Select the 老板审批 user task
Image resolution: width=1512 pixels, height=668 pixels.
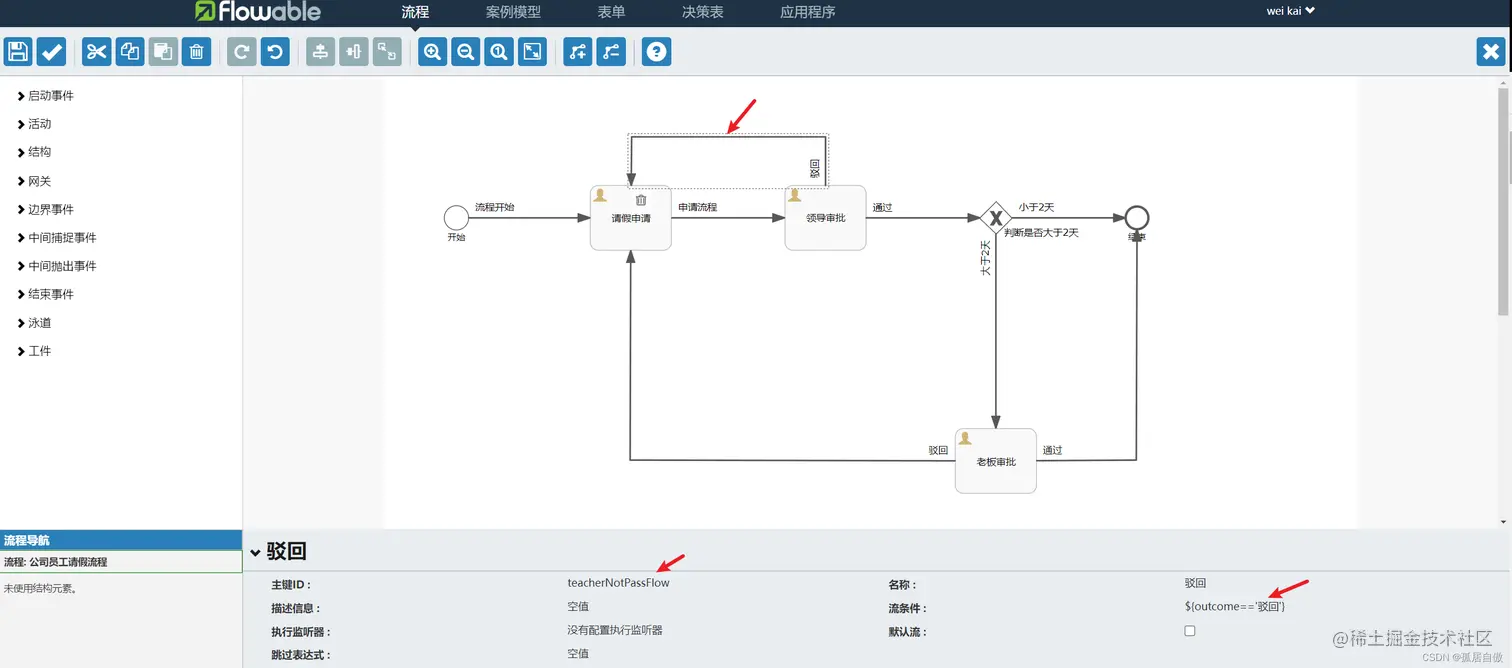coord(995,461)
